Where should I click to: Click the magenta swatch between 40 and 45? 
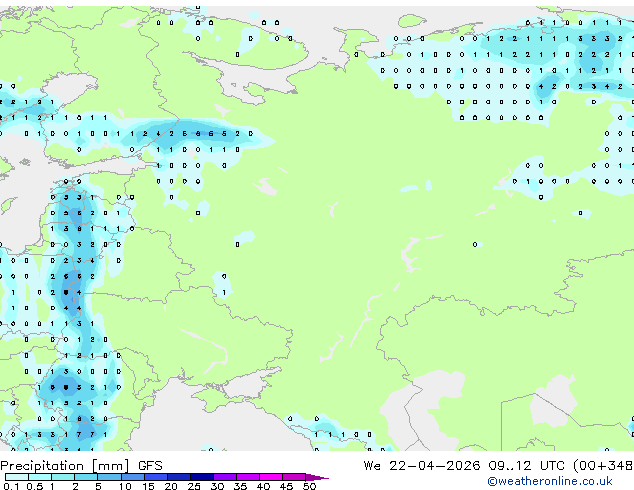(x=271, y=477)
